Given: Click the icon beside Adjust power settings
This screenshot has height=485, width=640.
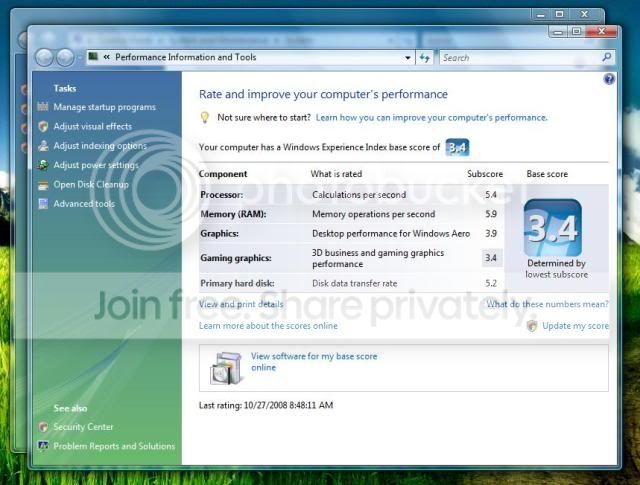Looking at the screenshot, I should tap(43, 165).
